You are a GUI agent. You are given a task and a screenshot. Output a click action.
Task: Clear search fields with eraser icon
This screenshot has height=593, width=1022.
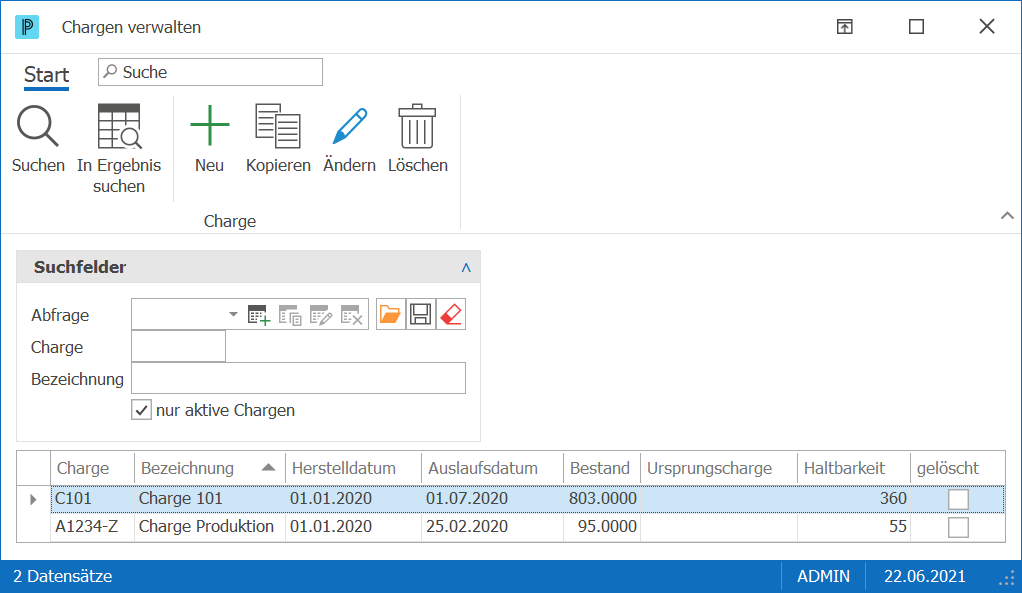click(451, 314)
